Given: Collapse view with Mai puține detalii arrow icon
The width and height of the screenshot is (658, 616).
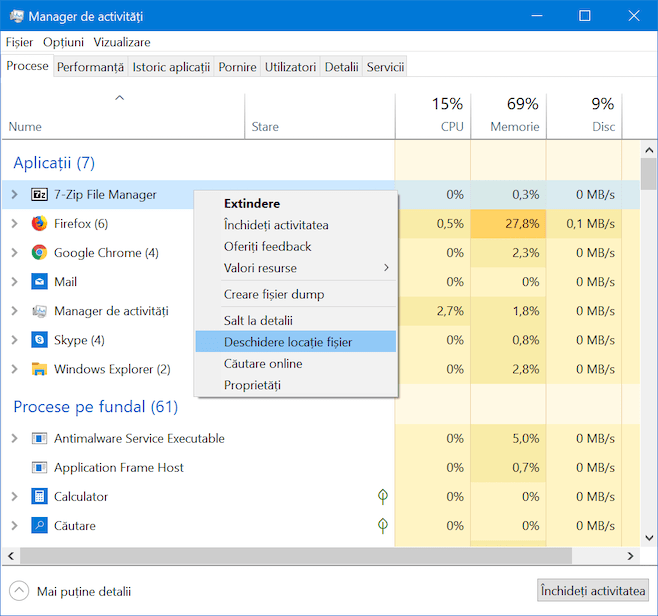Looking at the screenshot, I should tap(18, 591).
